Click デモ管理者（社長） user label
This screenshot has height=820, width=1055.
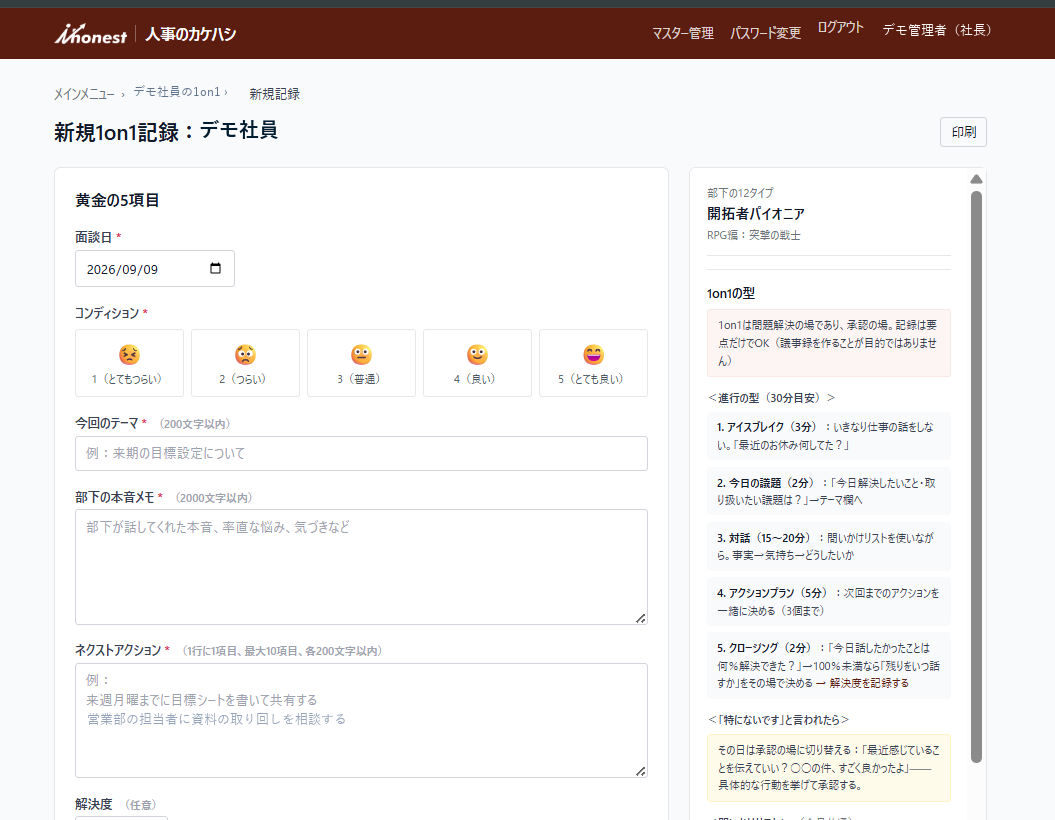point(937,30)
